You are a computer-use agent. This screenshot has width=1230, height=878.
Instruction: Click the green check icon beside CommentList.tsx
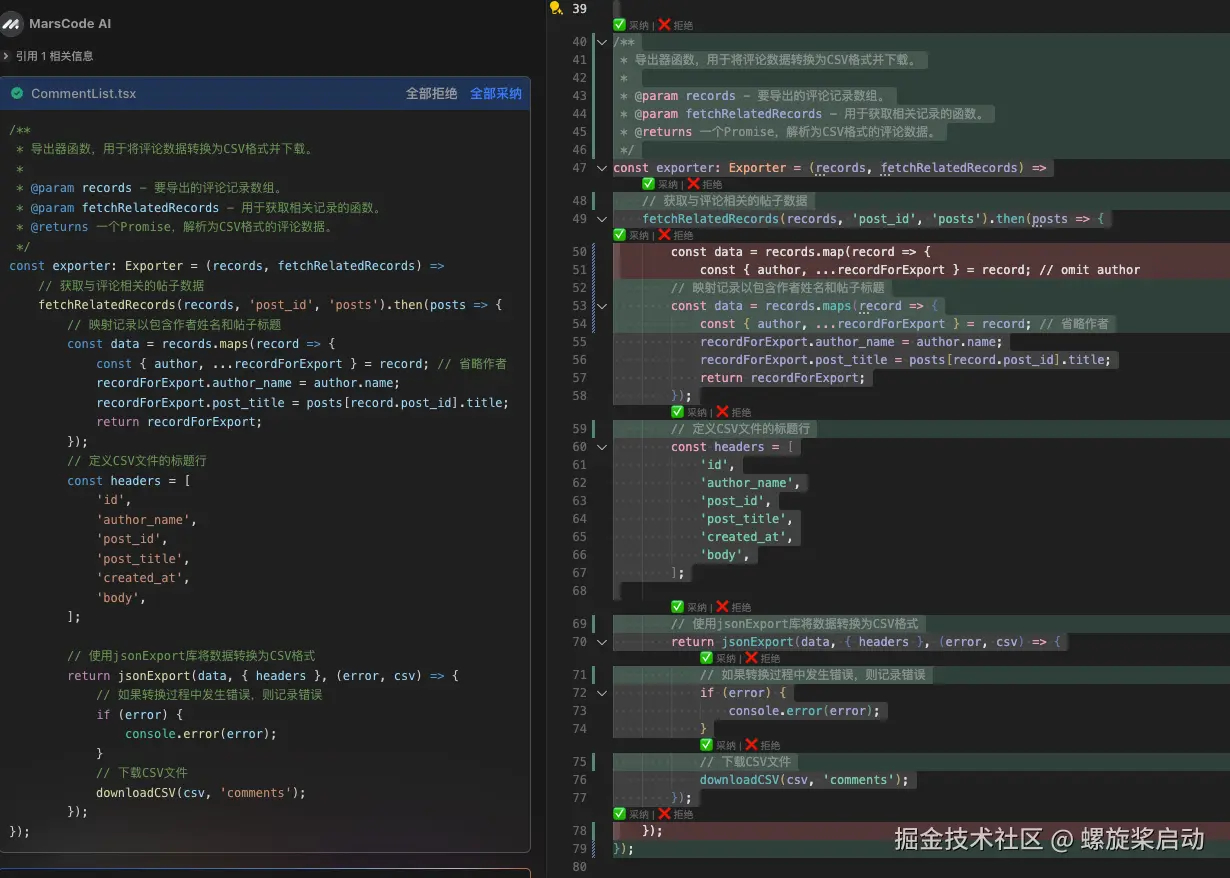16,93
